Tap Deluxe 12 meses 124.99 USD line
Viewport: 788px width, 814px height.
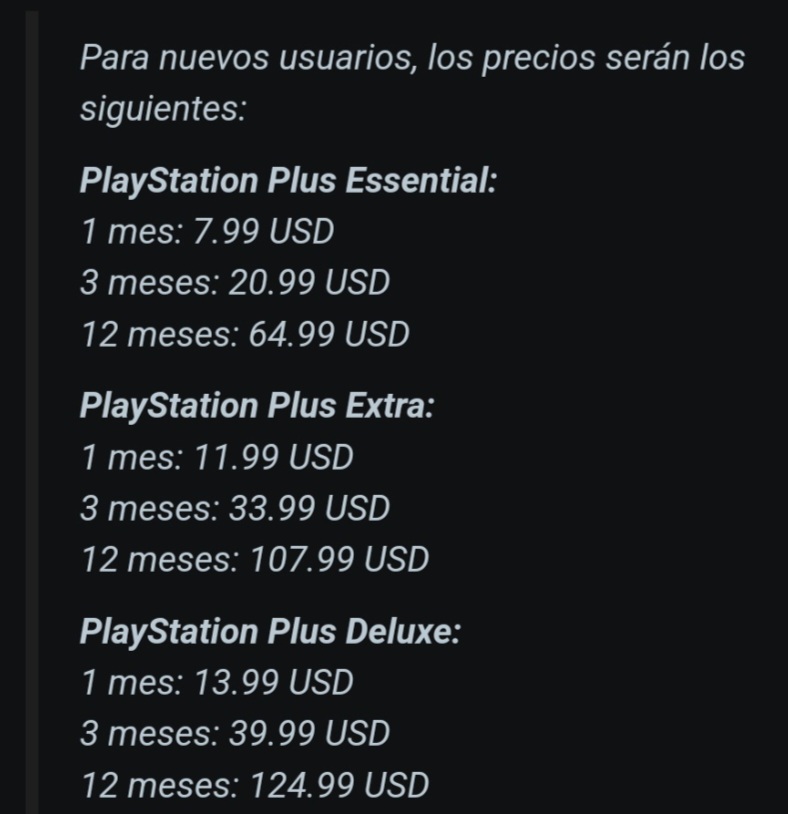point(255,785)
